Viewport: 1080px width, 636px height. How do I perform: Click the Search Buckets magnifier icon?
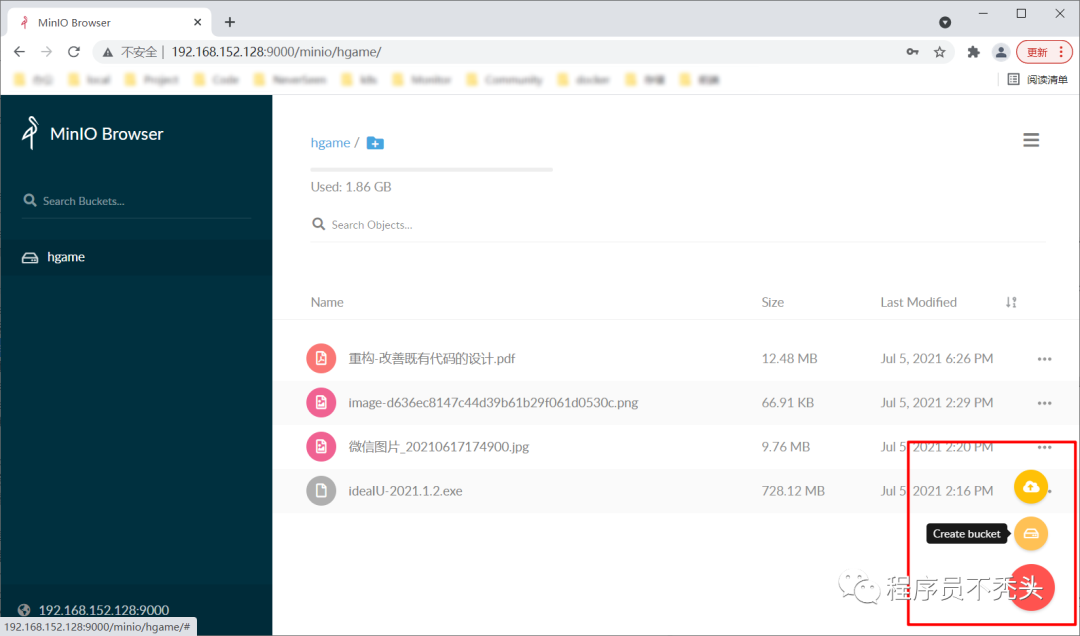click(30, 200)
